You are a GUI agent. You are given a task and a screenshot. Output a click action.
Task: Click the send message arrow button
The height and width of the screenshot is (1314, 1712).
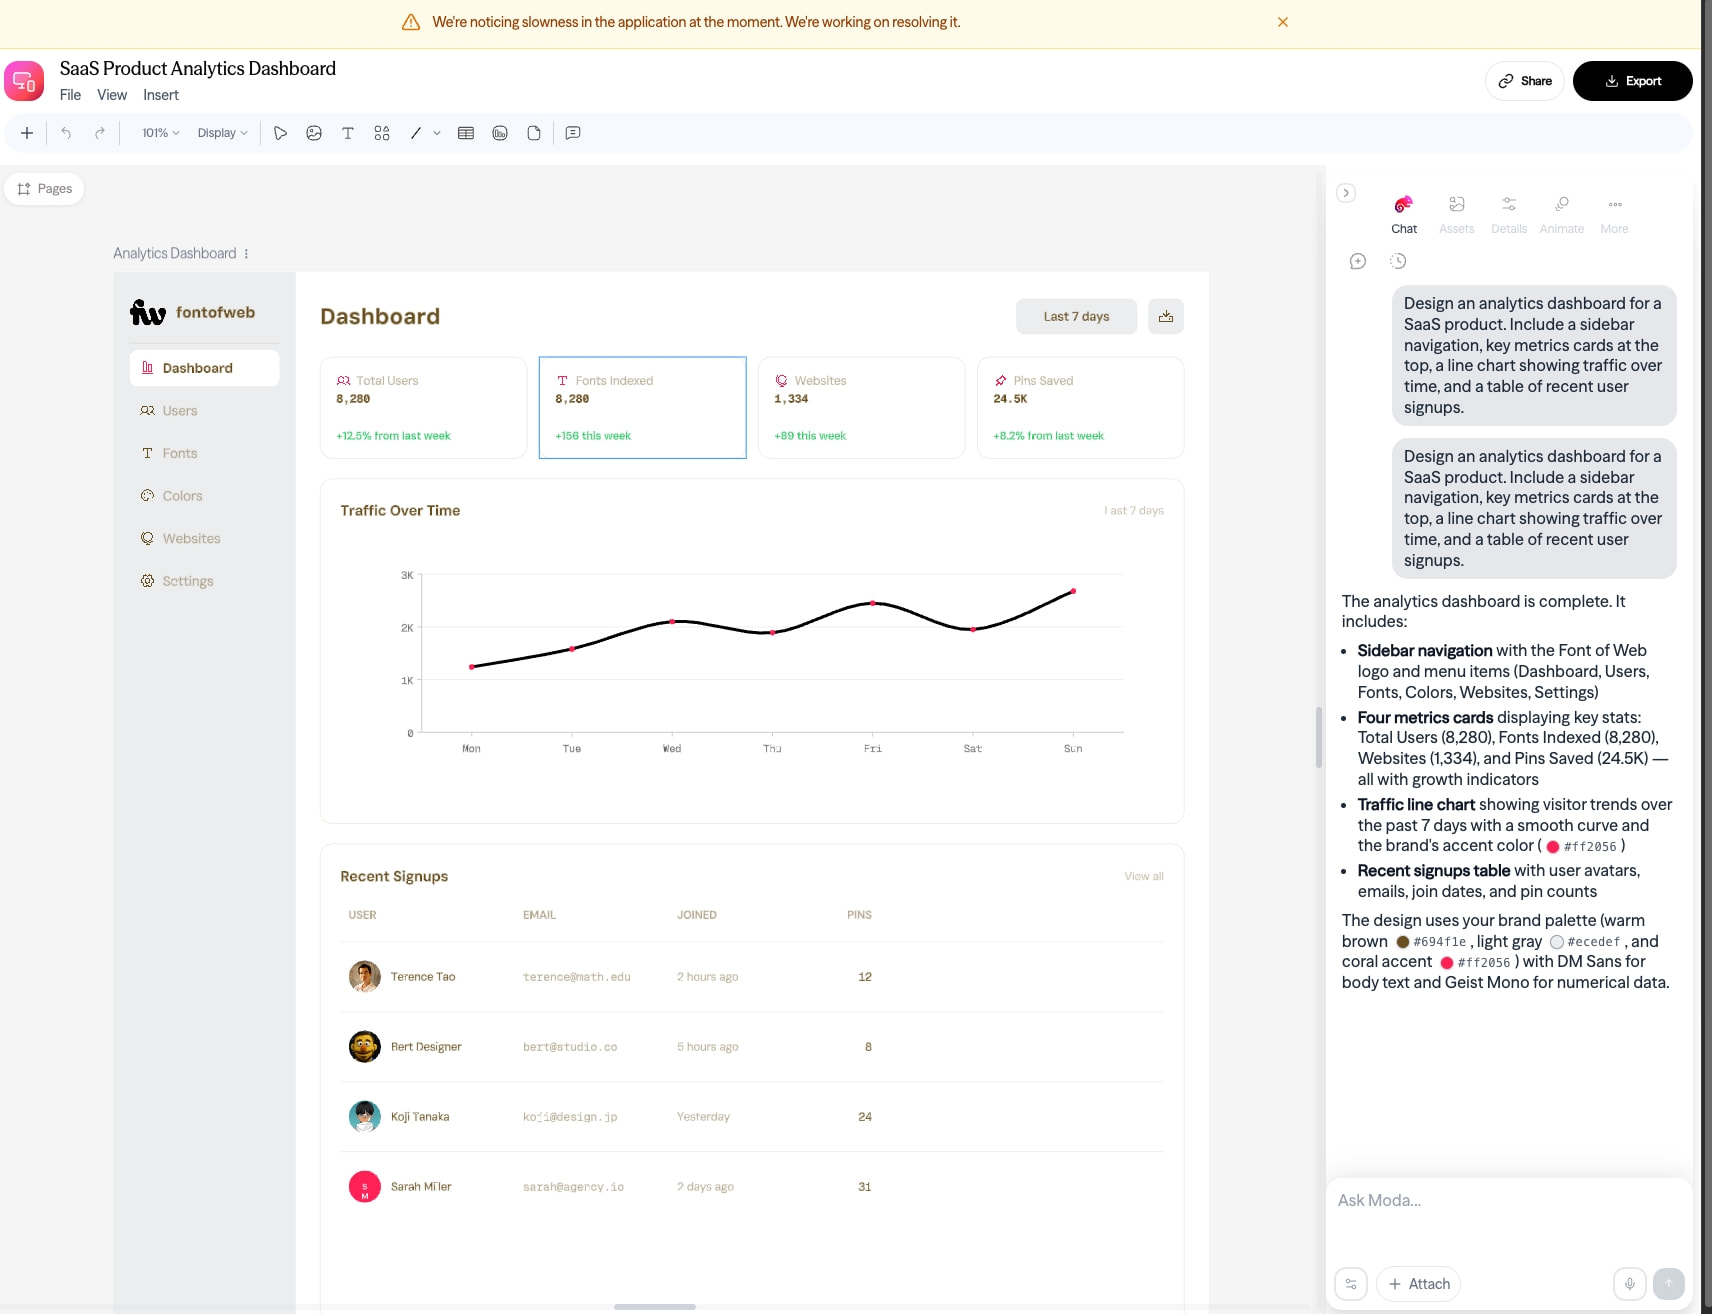pyautogui.click(x=1669, y=1284)
